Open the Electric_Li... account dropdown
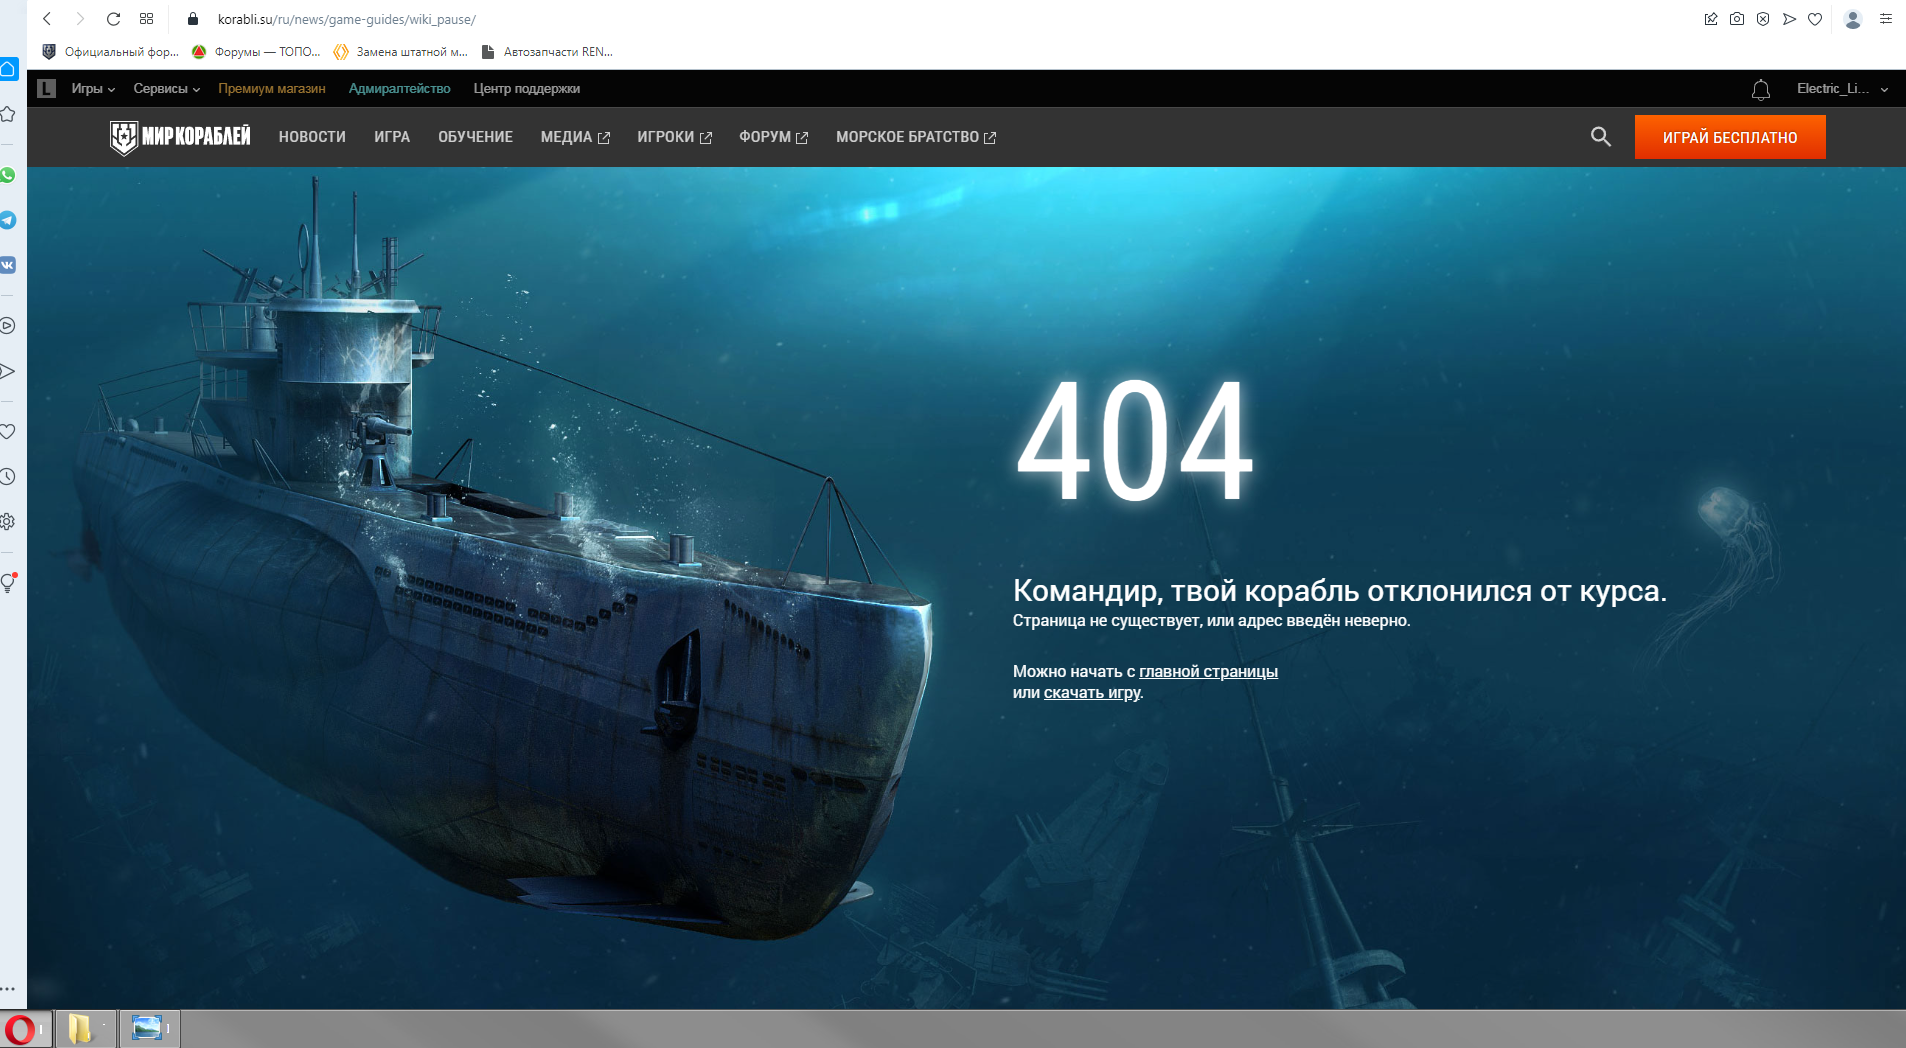The width and height of the screenshot is (1906, 1048). [x=1842, y=89]
